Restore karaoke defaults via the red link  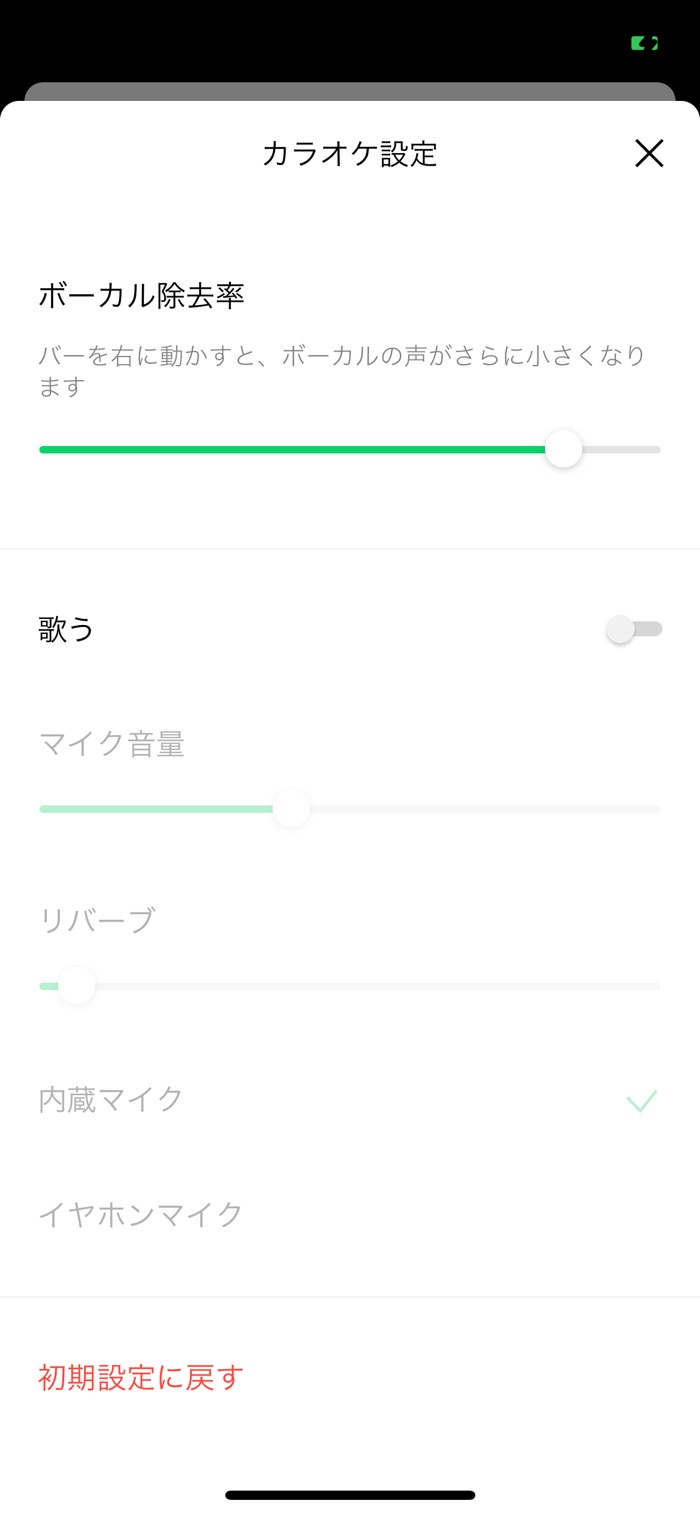tap(139, 1377)
